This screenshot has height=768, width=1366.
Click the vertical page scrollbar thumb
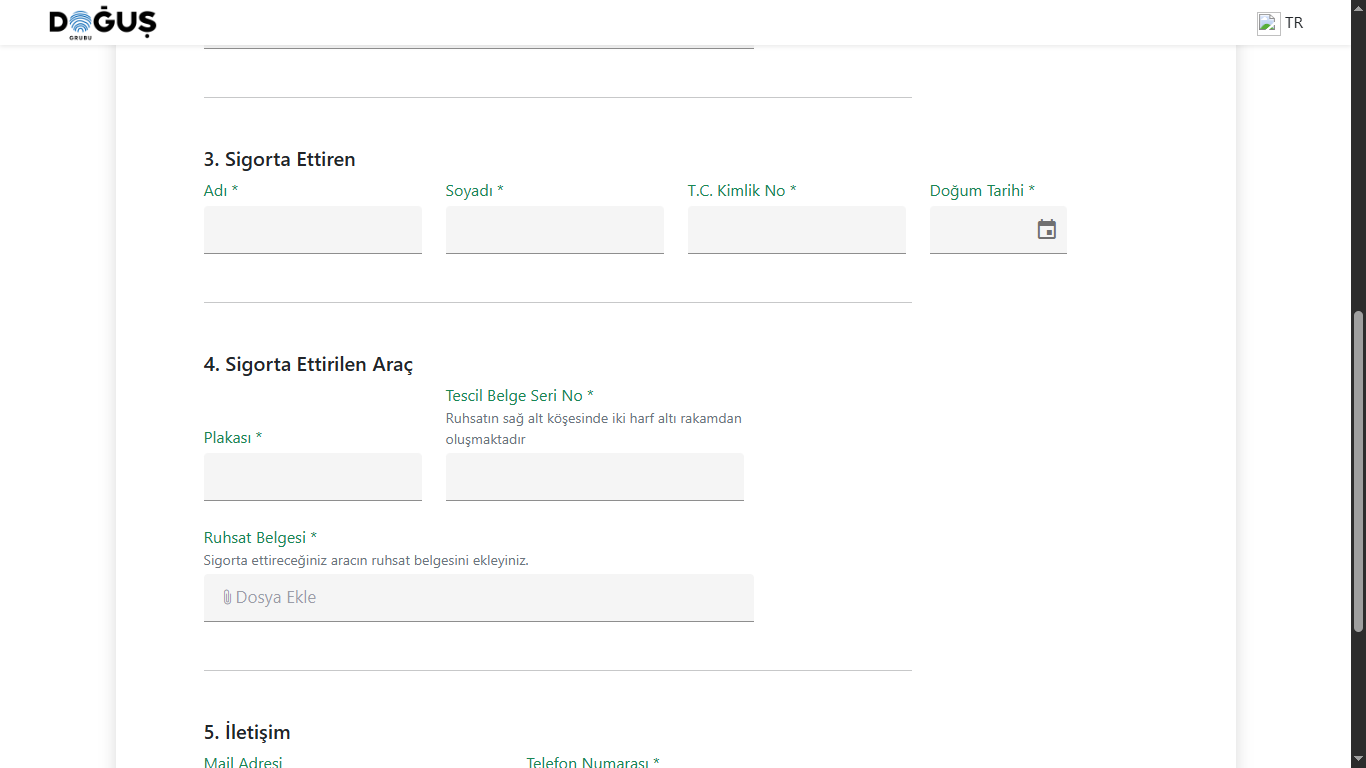[1357, 470]
